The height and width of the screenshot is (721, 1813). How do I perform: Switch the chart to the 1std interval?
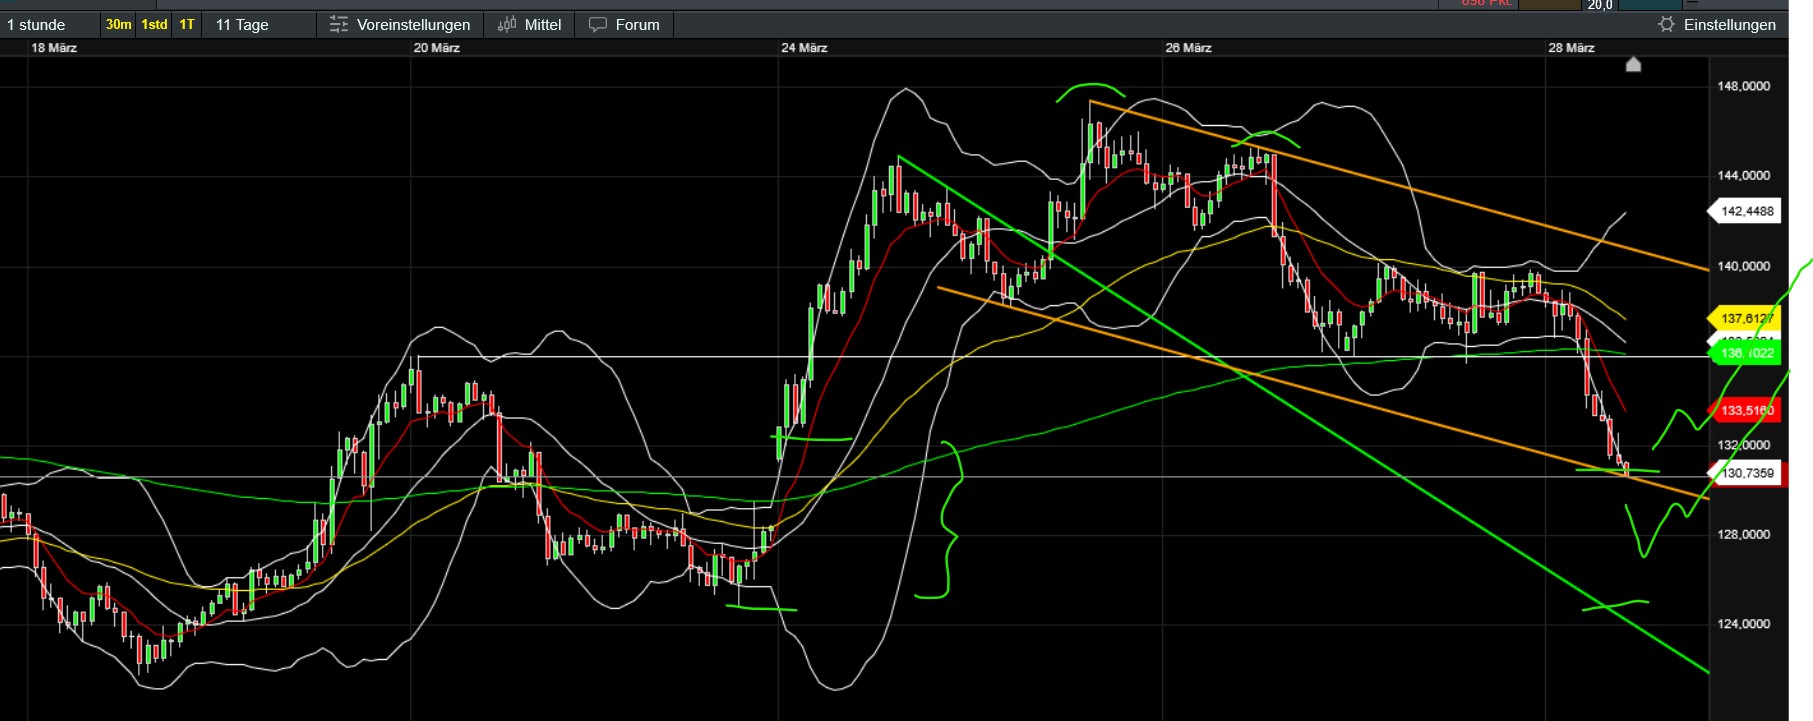154,25
